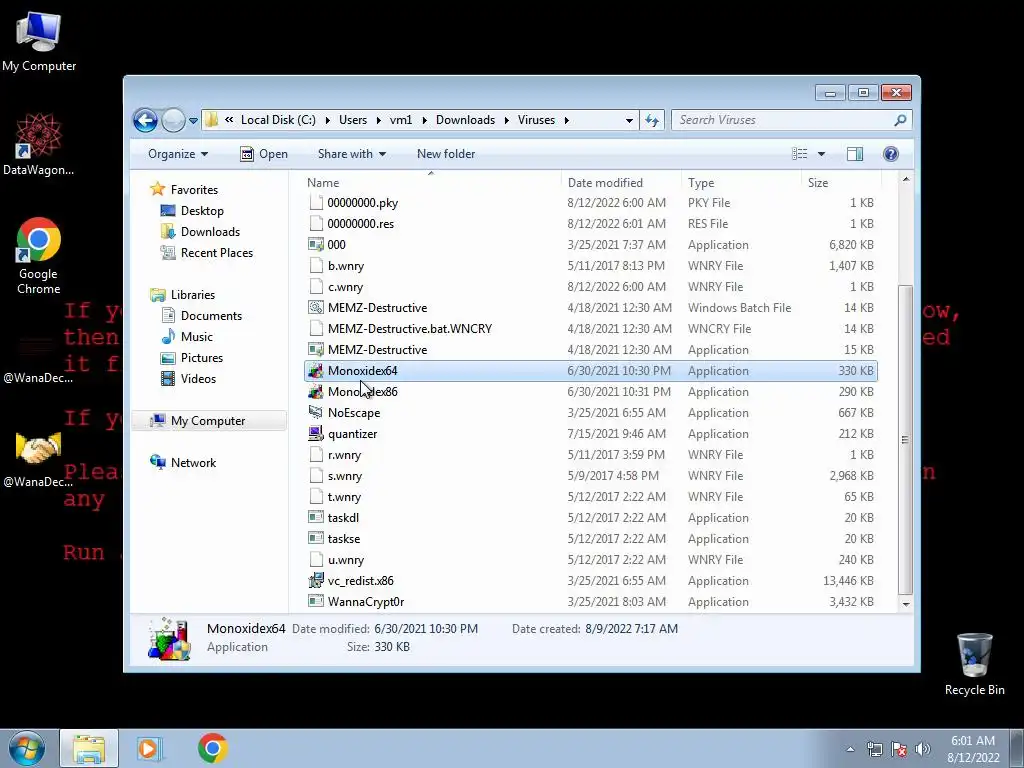Click the taskbar clock showing 6:01 AM
Screen dimensions: 1024x768
(973, 749)
